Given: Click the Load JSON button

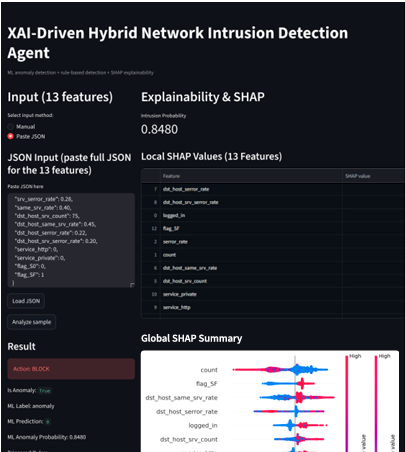Looking at the screenshot, I should click(x=26, y=301).
